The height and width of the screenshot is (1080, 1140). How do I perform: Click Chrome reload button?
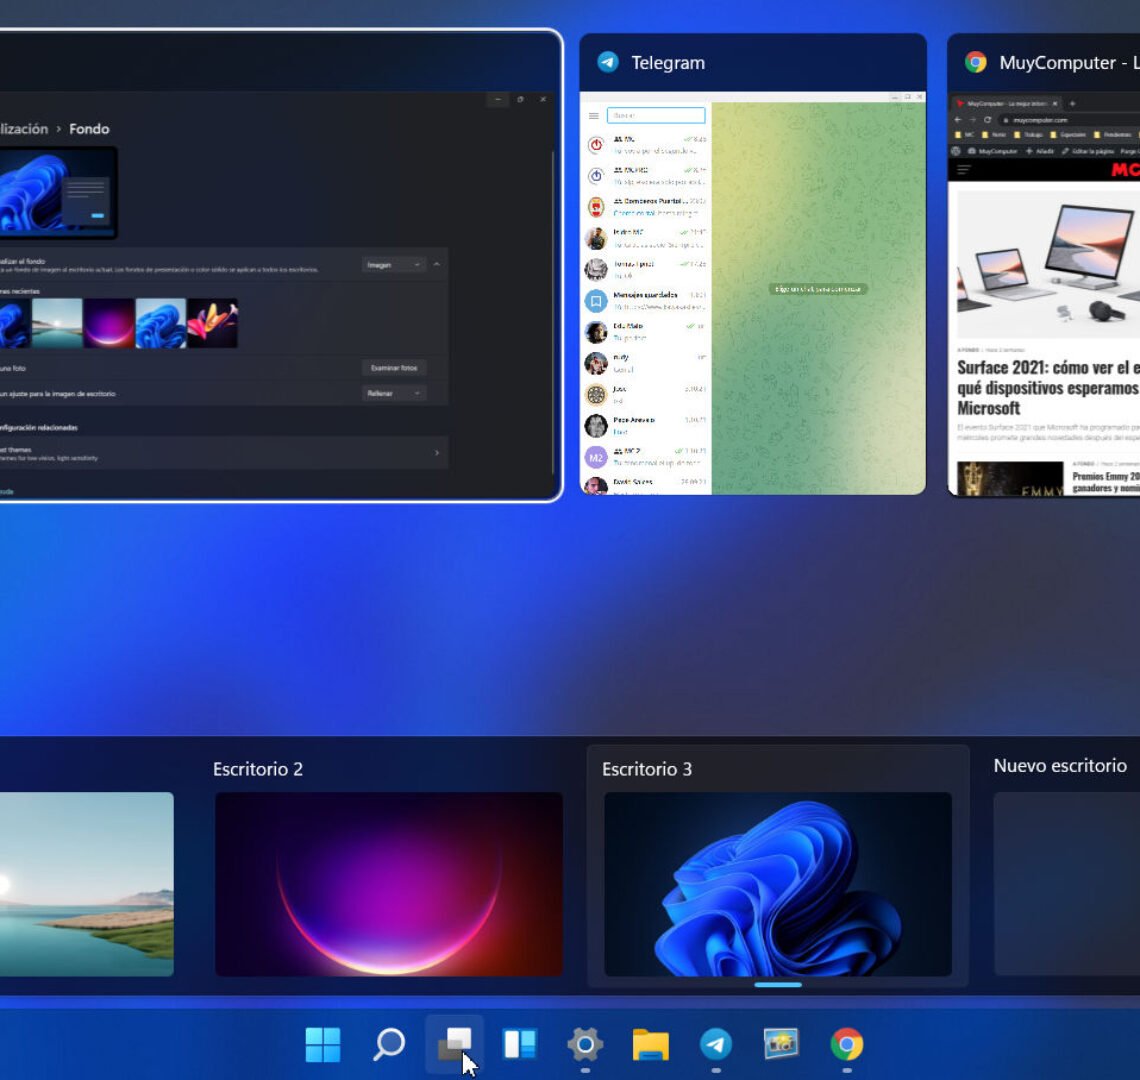tap(987, 120)
